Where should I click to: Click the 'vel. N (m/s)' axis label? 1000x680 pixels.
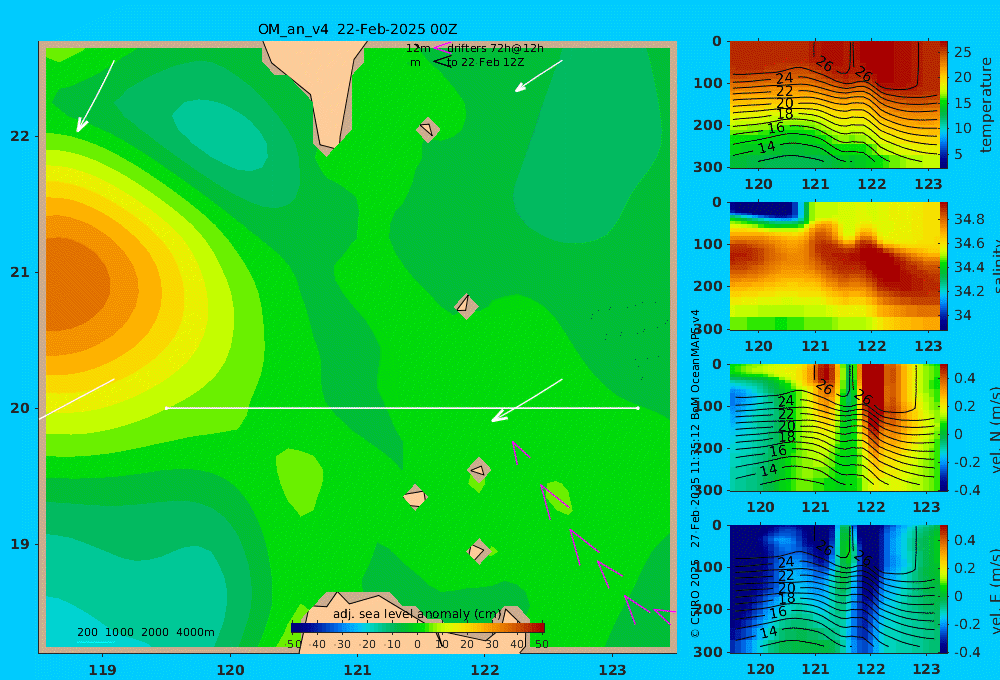tap(994, 428)
